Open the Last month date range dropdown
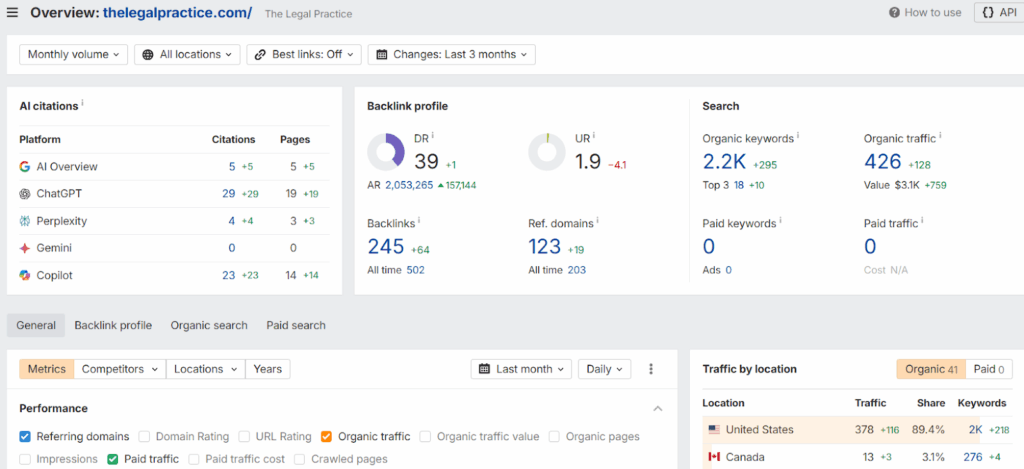Screen dimensions: 1024x469 (521, 369)
